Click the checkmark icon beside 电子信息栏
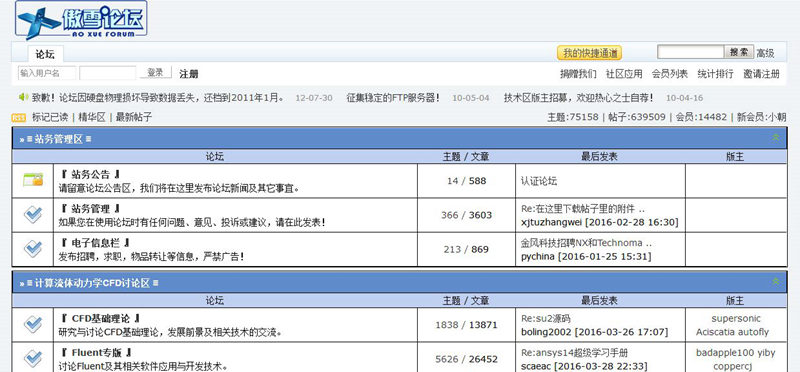Screen dimensions: 800x372 pos(33,249)
